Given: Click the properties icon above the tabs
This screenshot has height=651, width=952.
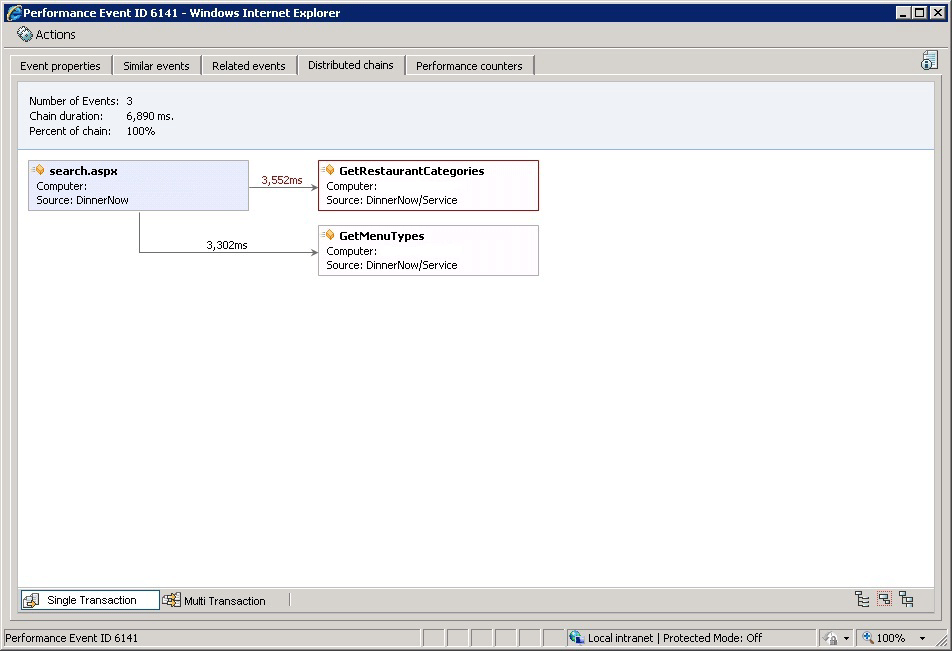Looking at the screenshot, I should pyautogui.click(x=929, y=60).
